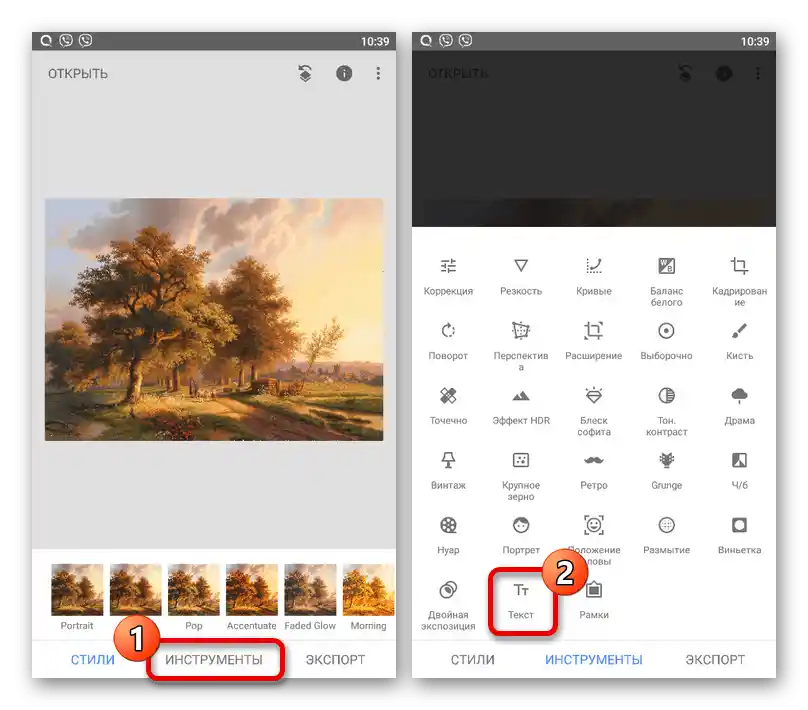Show image info icon in left screen

click(344, 73)
